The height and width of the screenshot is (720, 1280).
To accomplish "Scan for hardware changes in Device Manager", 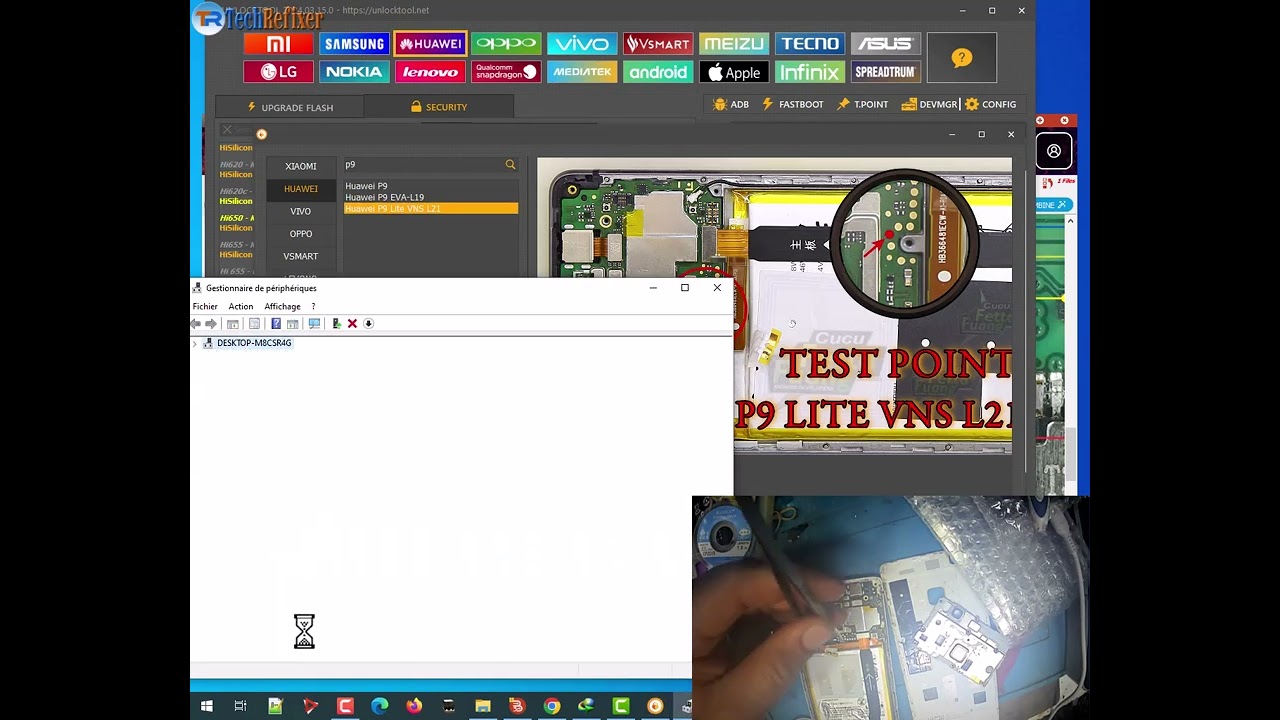I will [314, 323].
